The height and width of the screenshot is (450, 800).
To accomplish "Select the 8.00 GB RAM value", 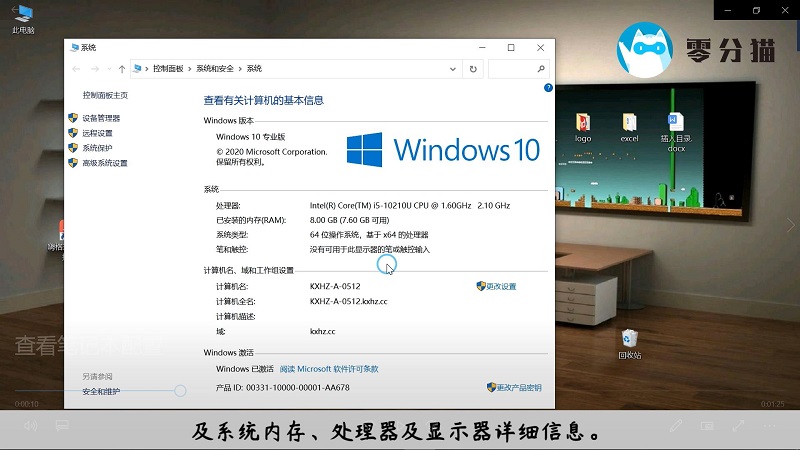I will point(349,220).
